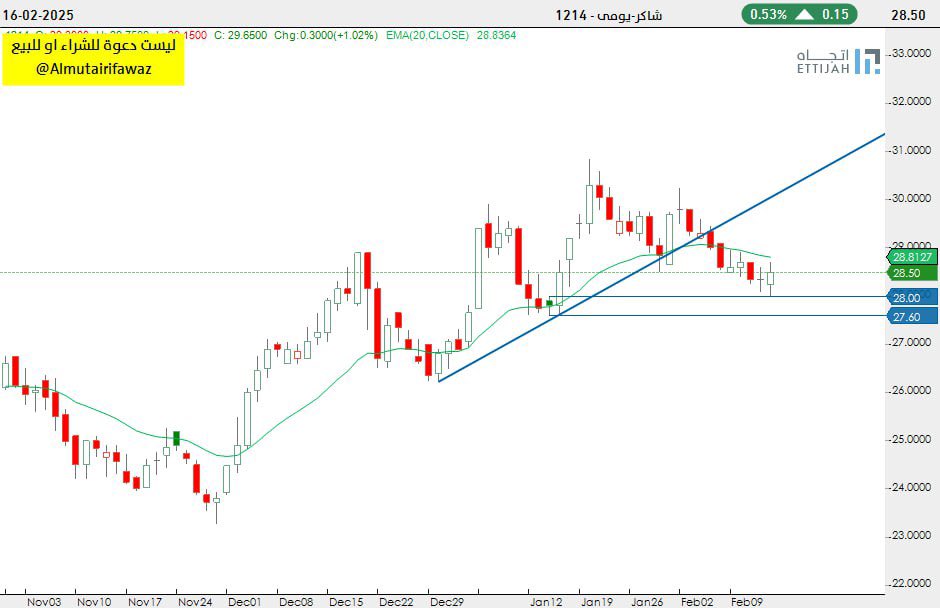Click the 27.0000 price axis label
The image size is (940, 608).
click(x=912, y=342)
